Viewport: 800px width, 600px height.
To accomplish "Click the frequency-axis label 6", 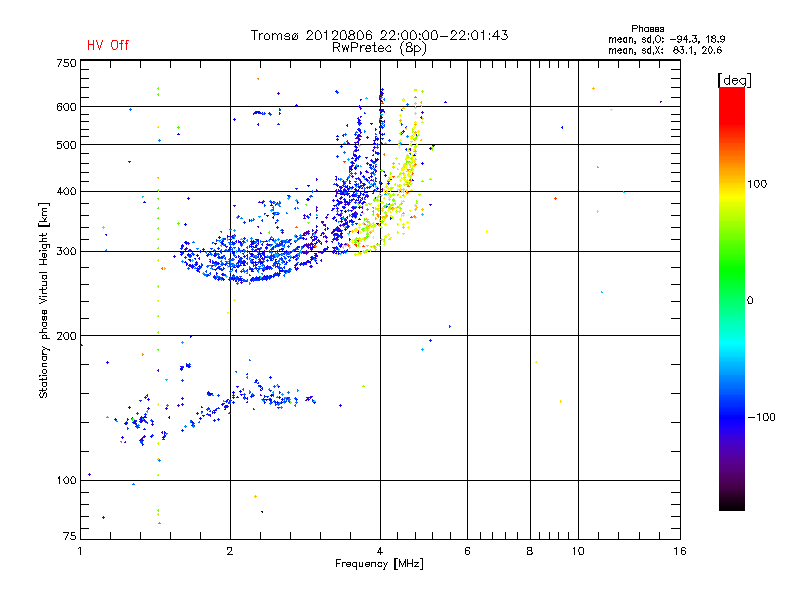I will click(x=467, y=551).
